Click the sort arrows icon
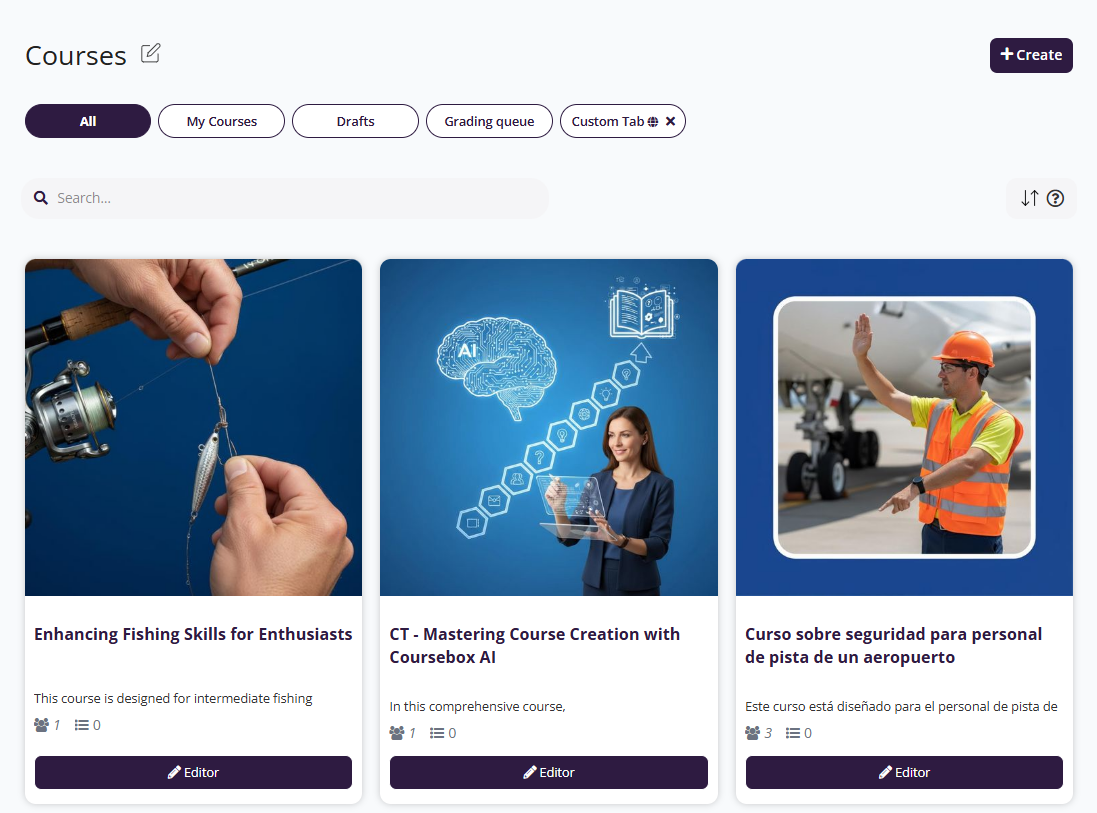The width and height of the screenshot is (1097, 813). 1029,198
